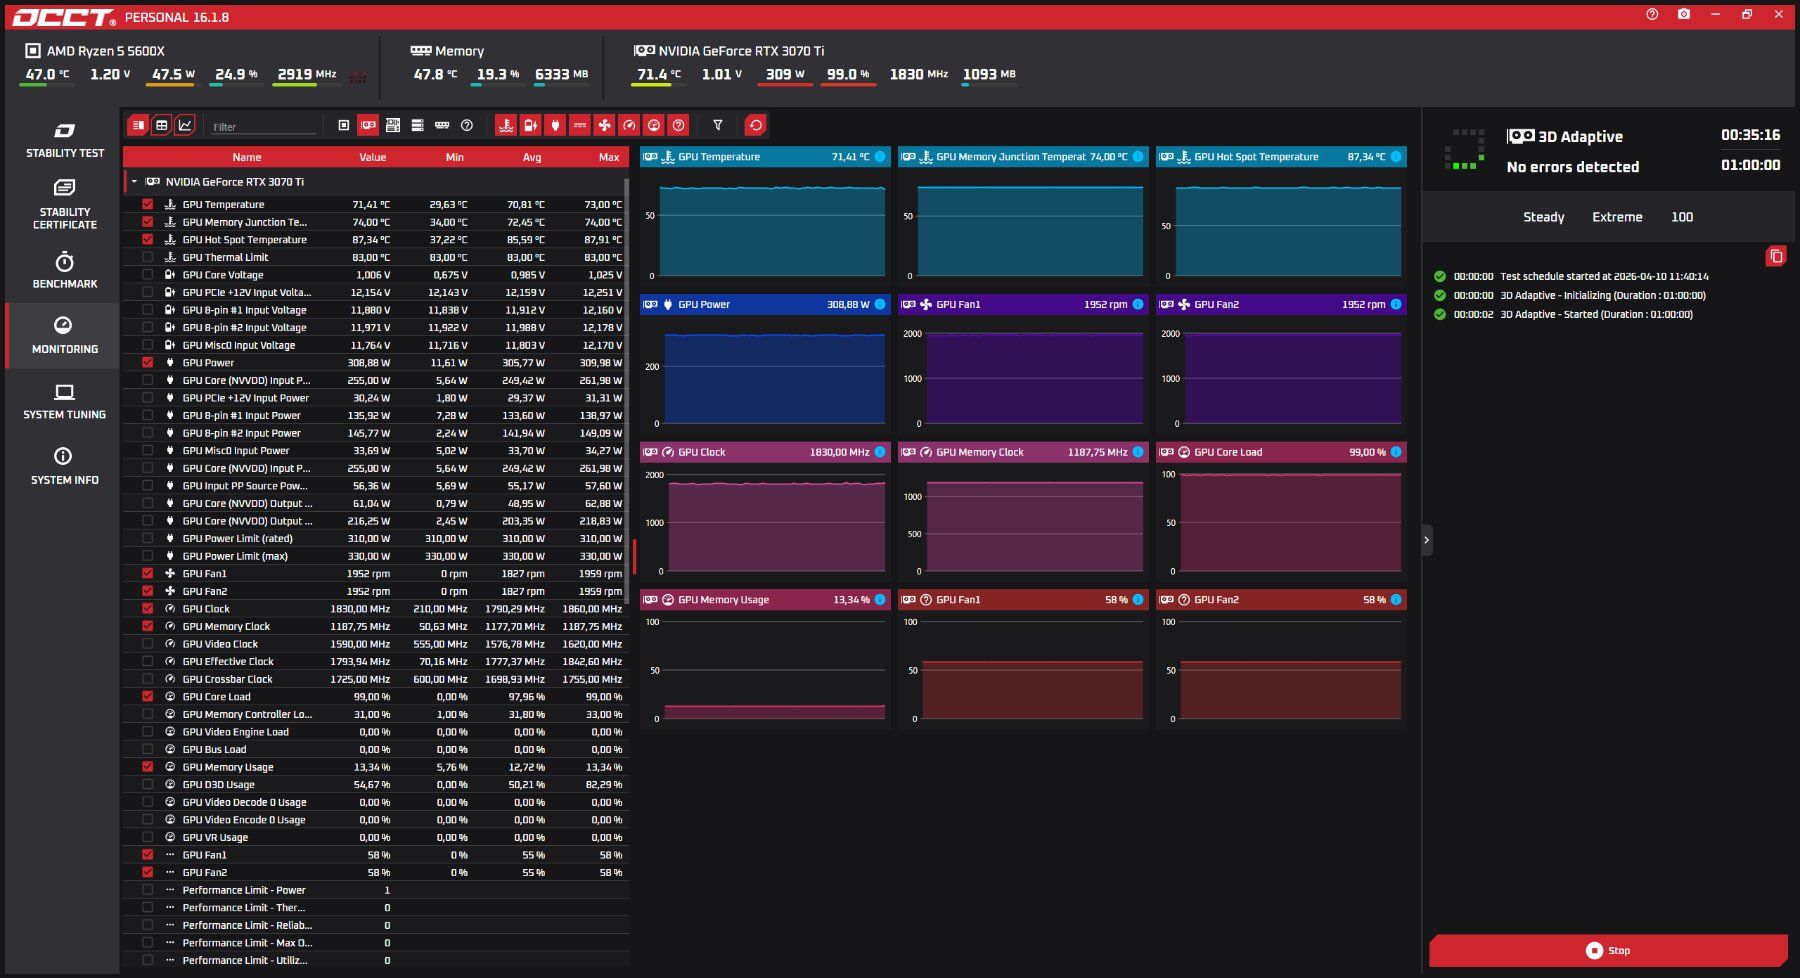Uncheck the GPU Hot Spot Temperature checkbox
The height and width of the screenshot is (978, 1800).
pyautogui.click(x=148, y=239)
